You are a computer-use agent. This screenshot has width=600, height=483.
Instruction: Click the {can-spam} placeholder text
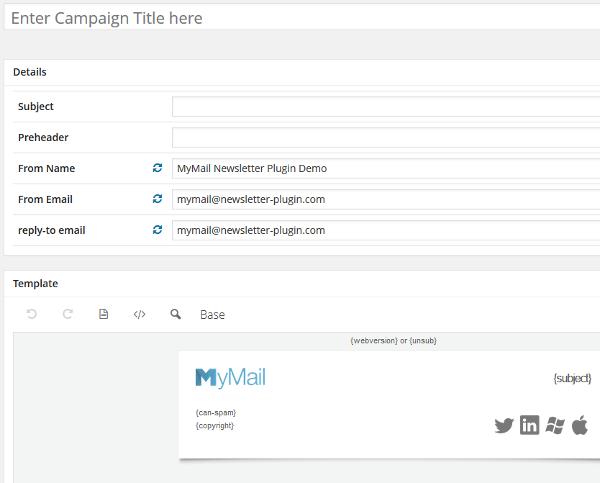click(x=216, y=413)
